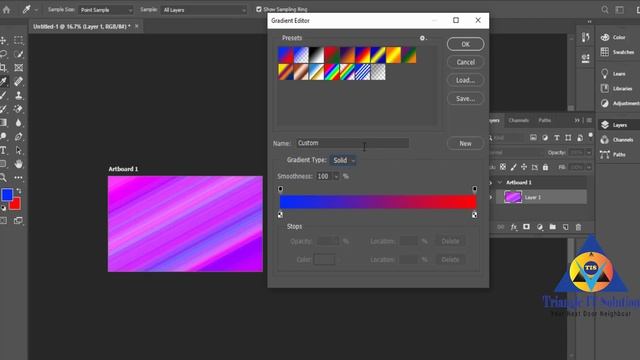Click the Home icon in options bar
The image size is (640, 360).
tap(7, 9)
